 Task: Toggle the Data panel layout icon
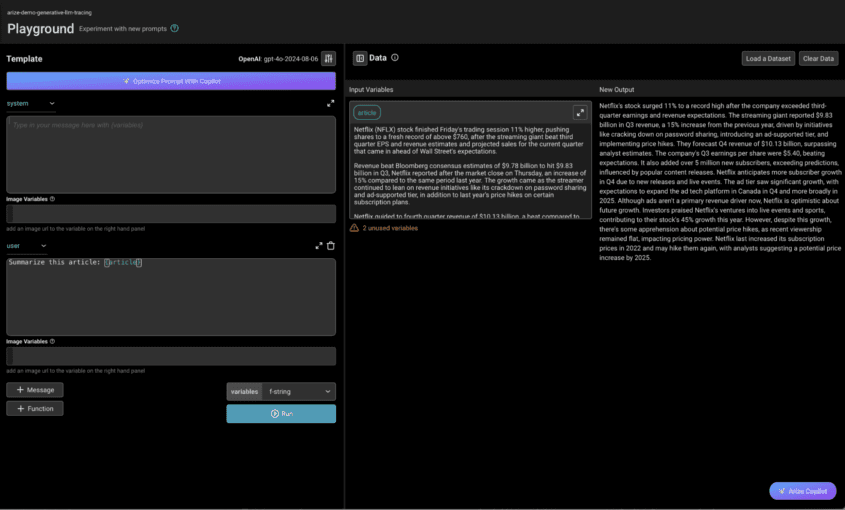360,58
